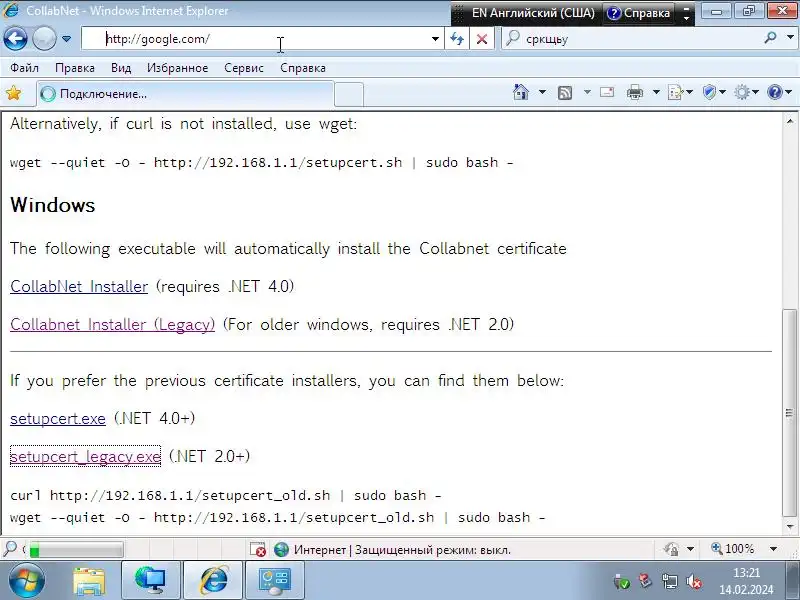Expand the address bar URL dropdown
The image size is (800, 600).
(435, 39)
